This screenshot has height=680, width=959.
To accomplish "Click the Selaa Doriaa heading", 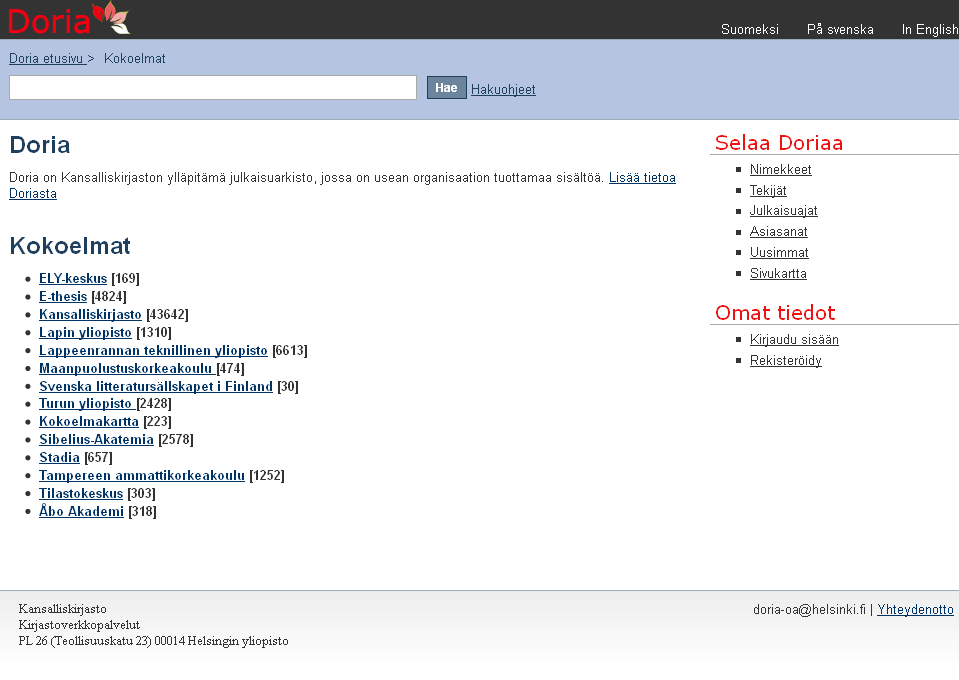I will [x=779, y=142].
